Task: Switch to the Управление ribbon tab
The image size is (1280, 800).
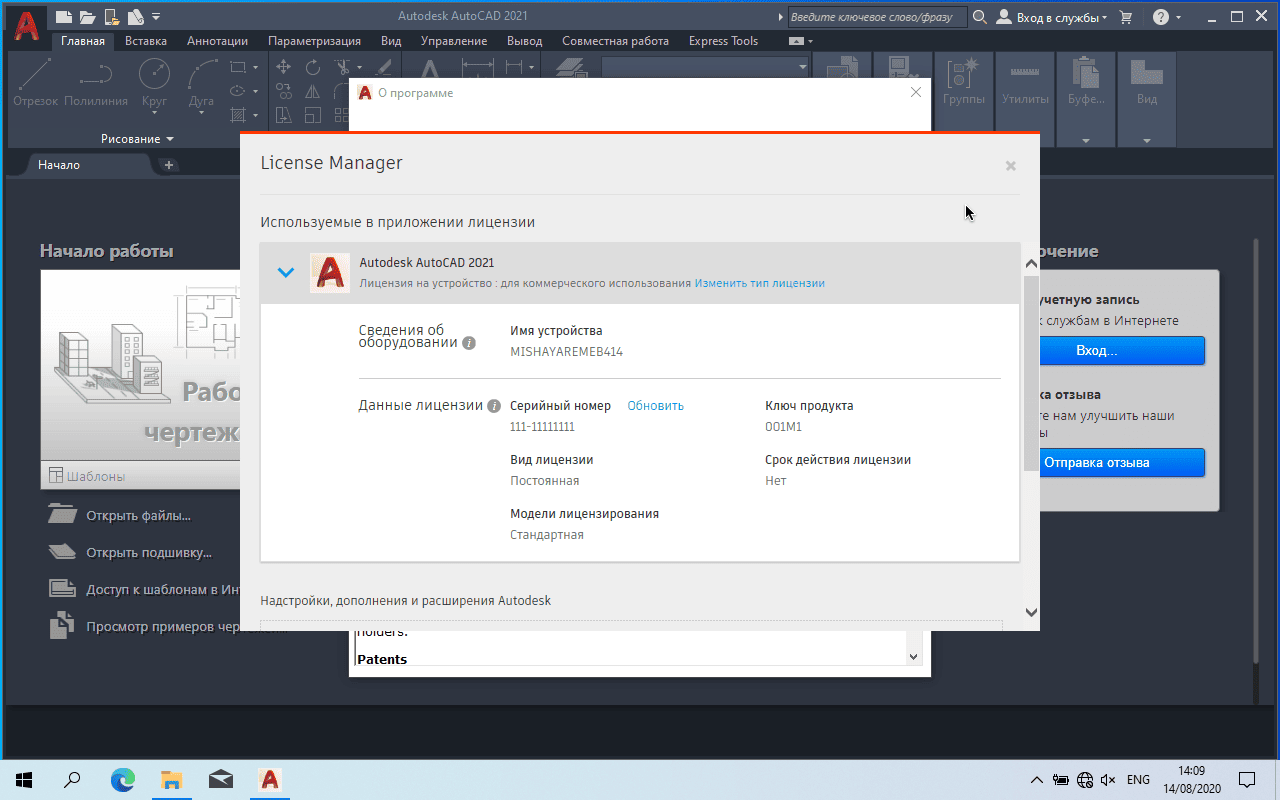Action: [x=454, y=41]
